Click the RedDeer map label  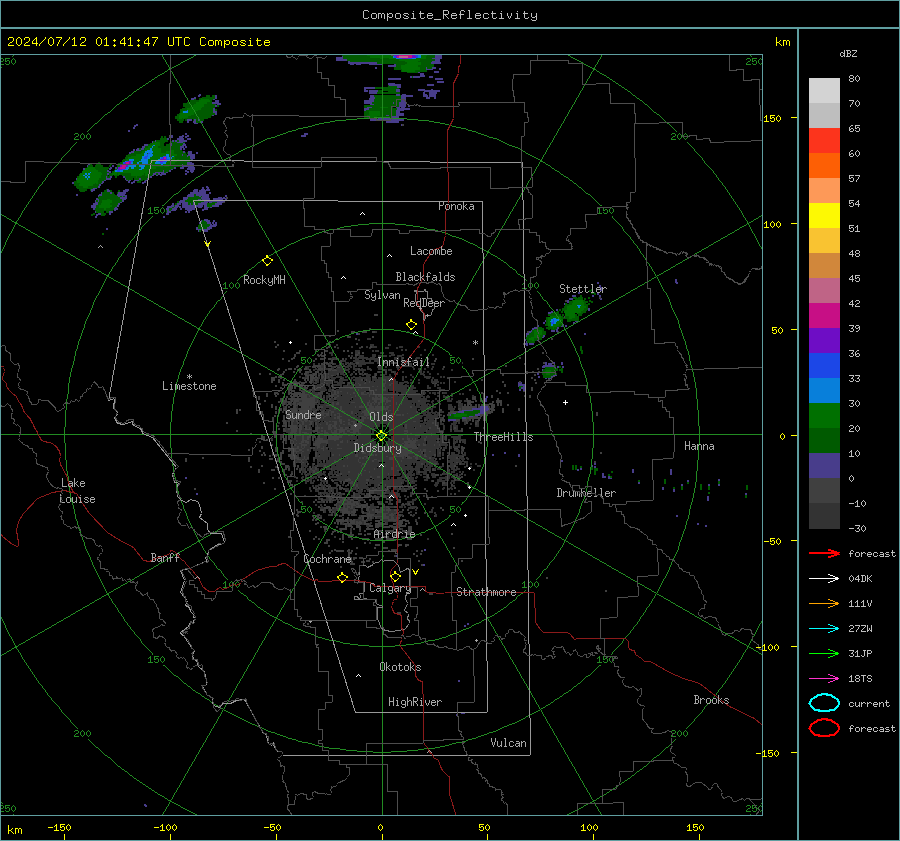[424, 303]
